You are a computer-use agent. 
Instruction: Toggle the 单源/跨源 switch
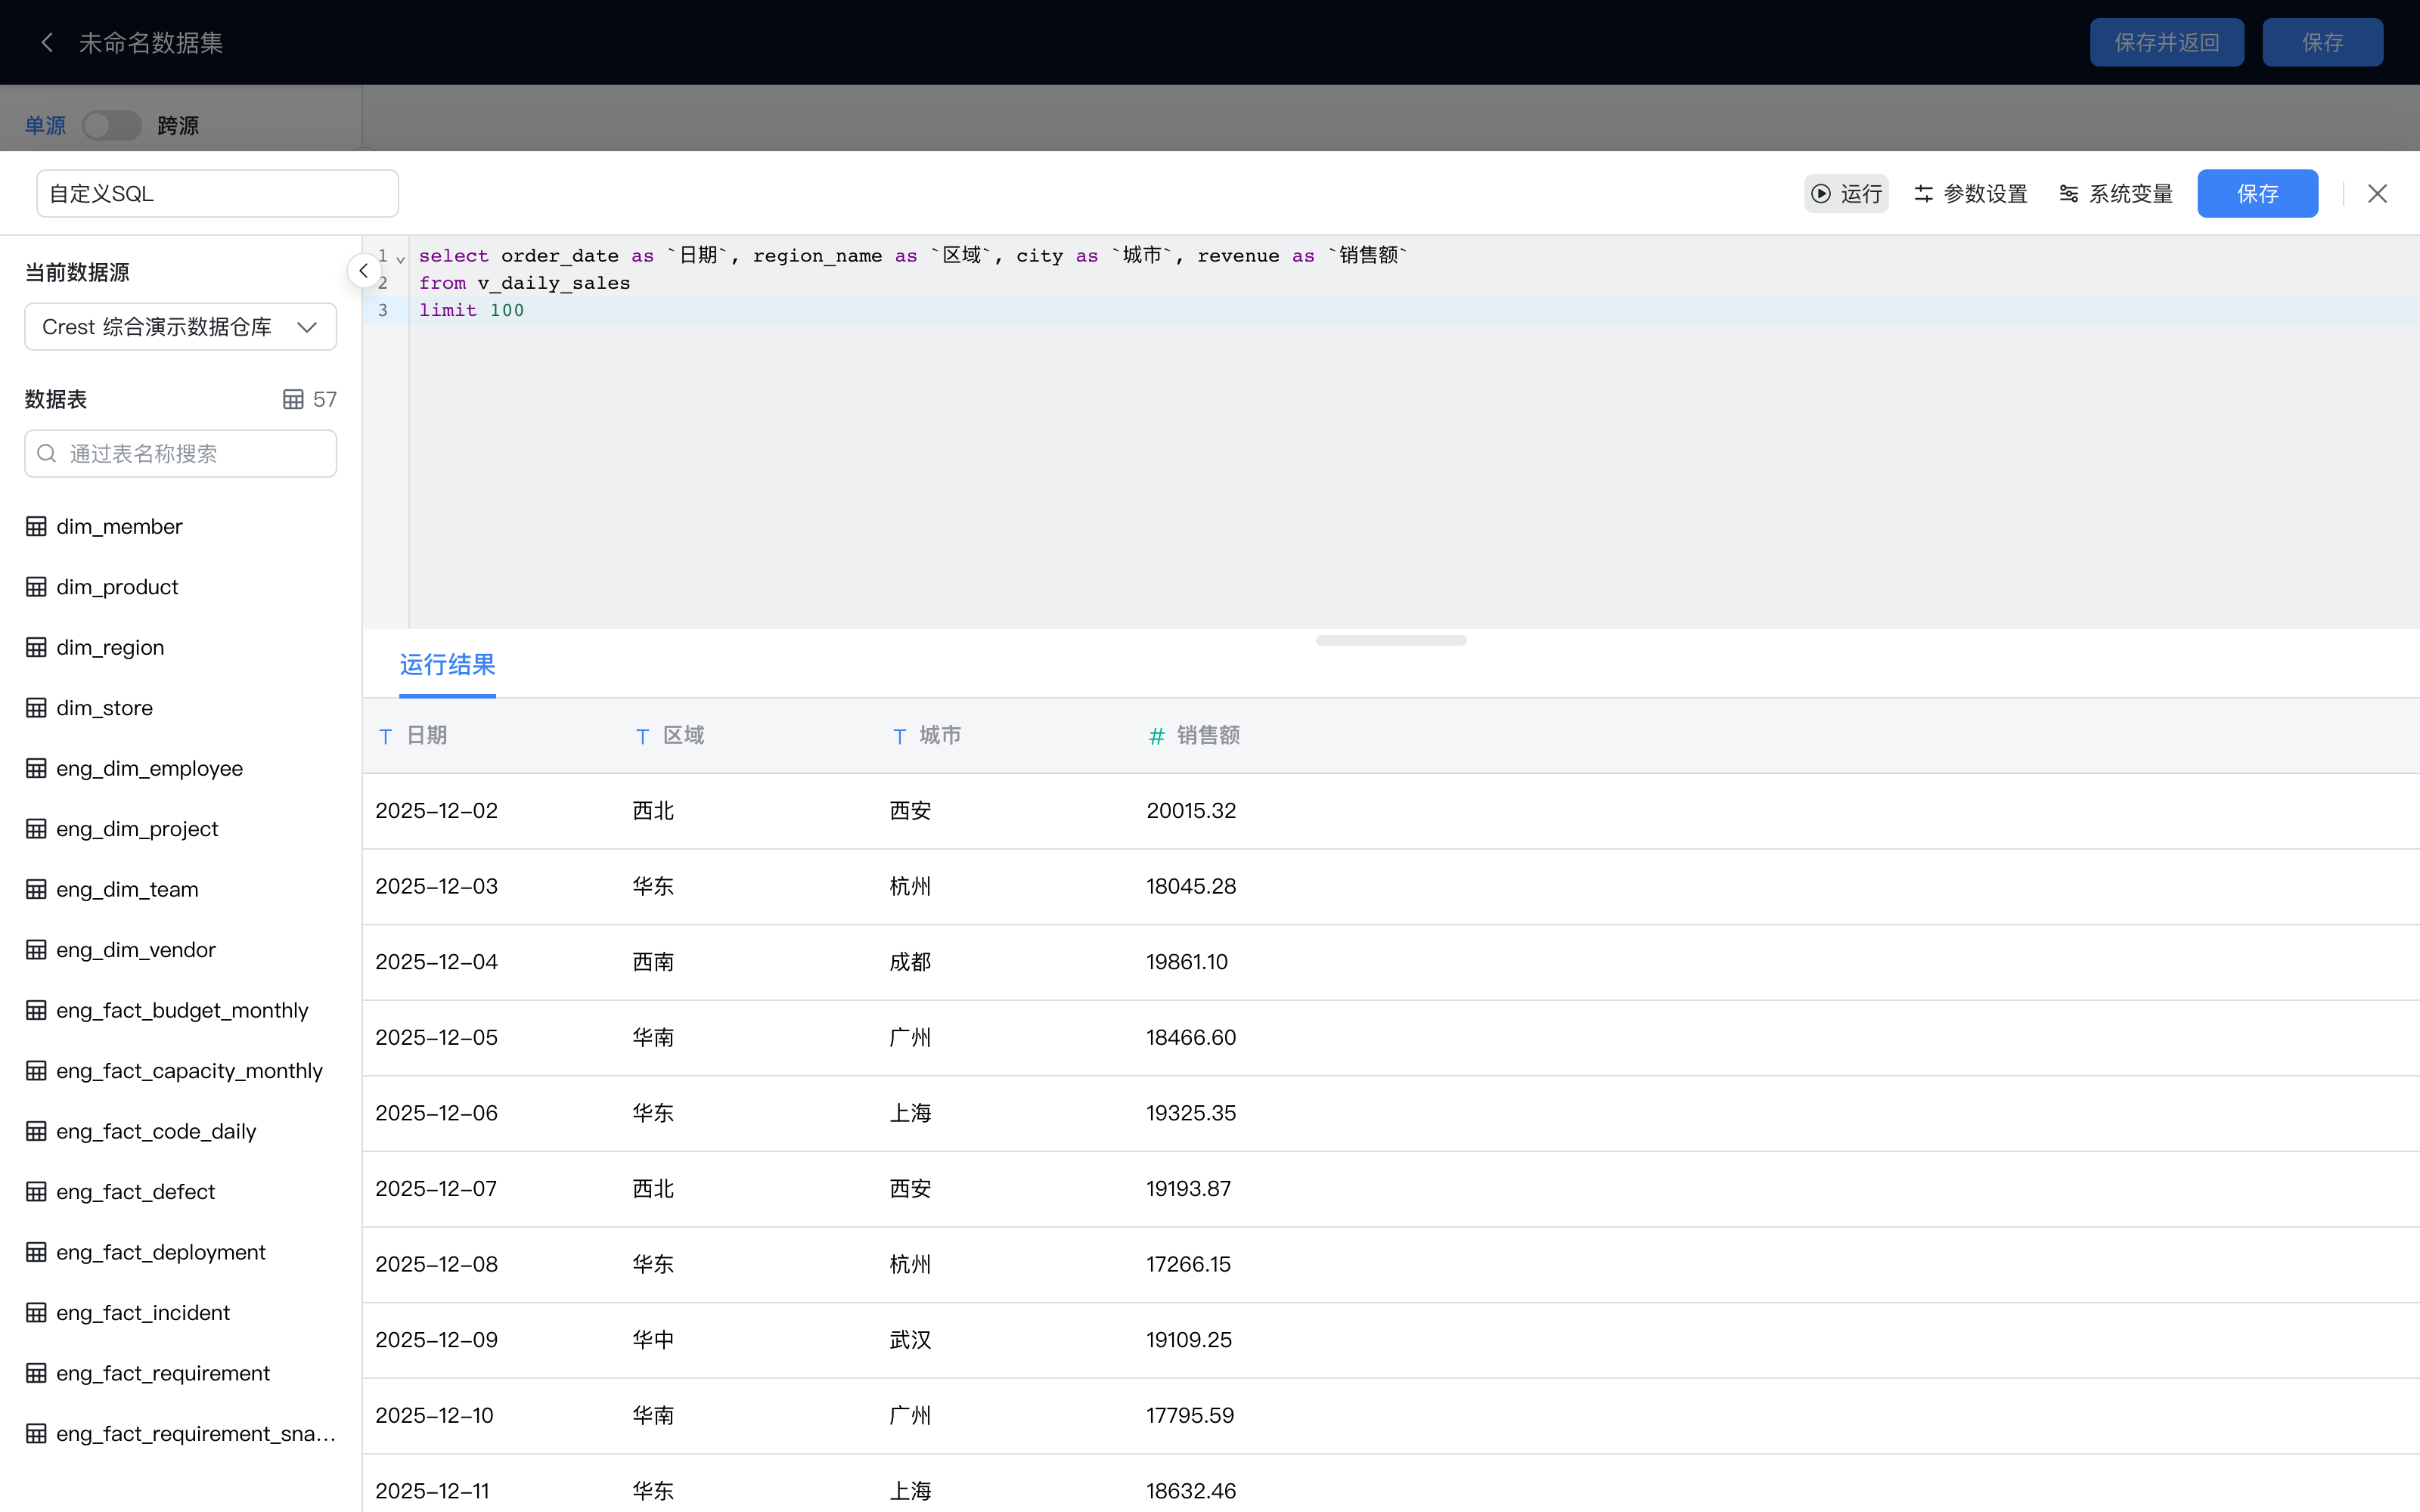tap(111, 125)
